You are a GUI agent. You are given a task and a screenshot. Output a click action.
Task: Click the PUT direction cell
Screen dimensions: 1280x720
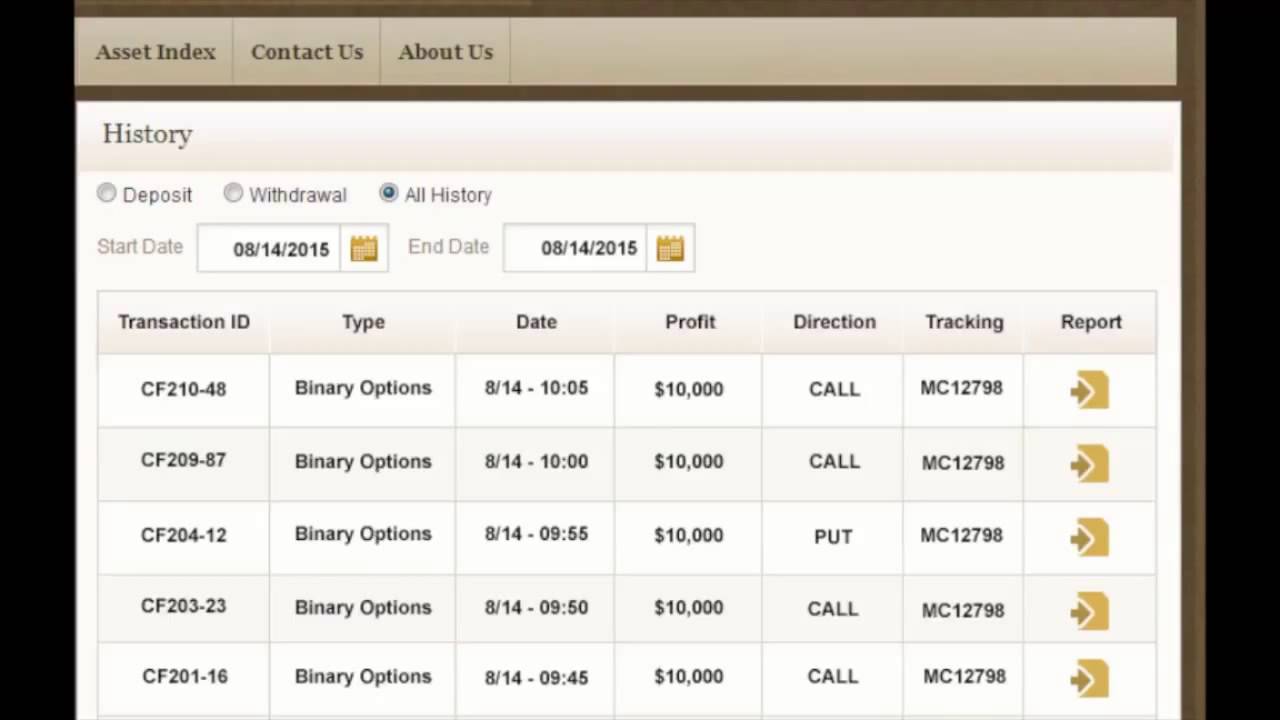(833, 537)
